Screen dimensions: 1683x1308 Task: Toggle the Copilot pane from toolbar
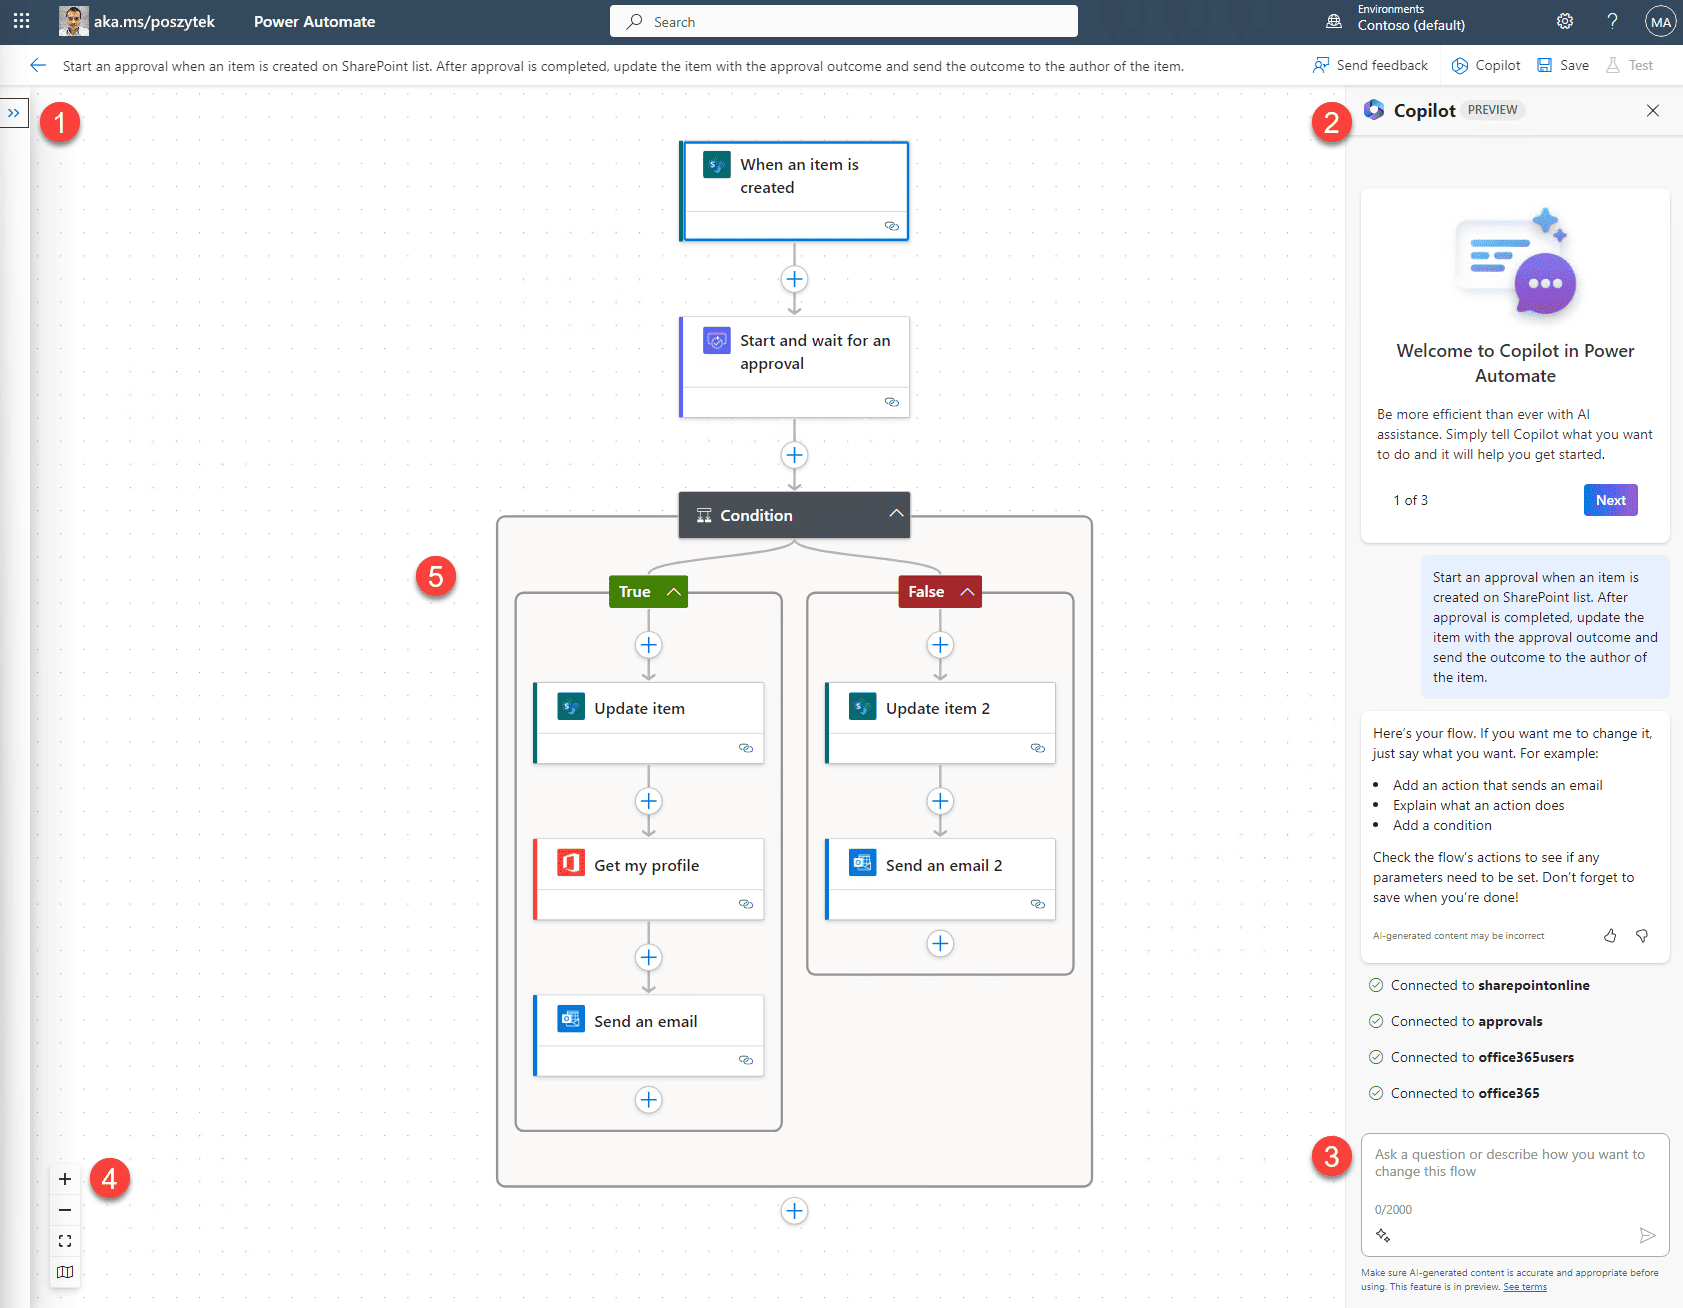click(x=1486, y=66)
